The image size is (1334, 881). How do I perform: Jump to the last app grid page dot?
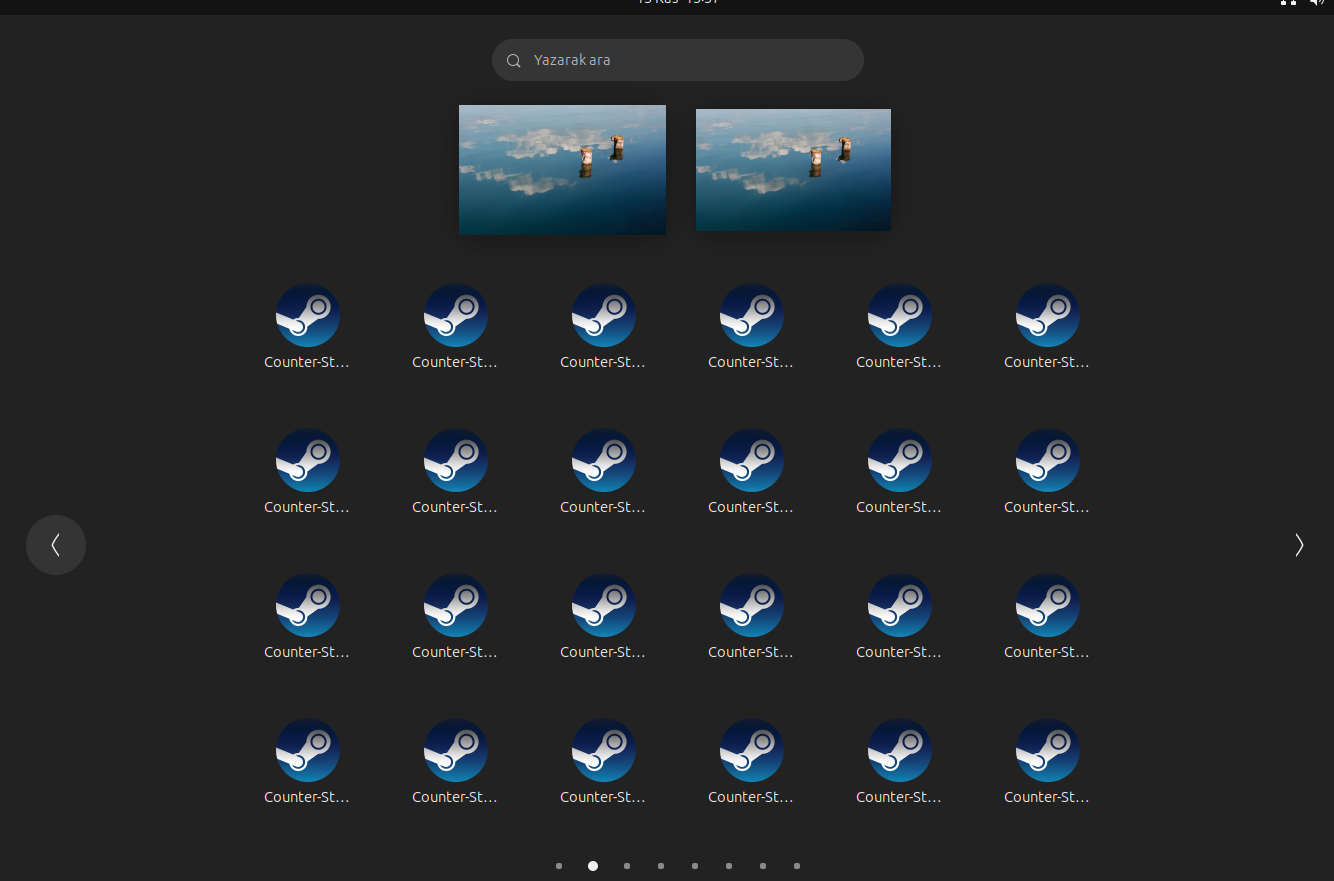[x=797, y=866]
